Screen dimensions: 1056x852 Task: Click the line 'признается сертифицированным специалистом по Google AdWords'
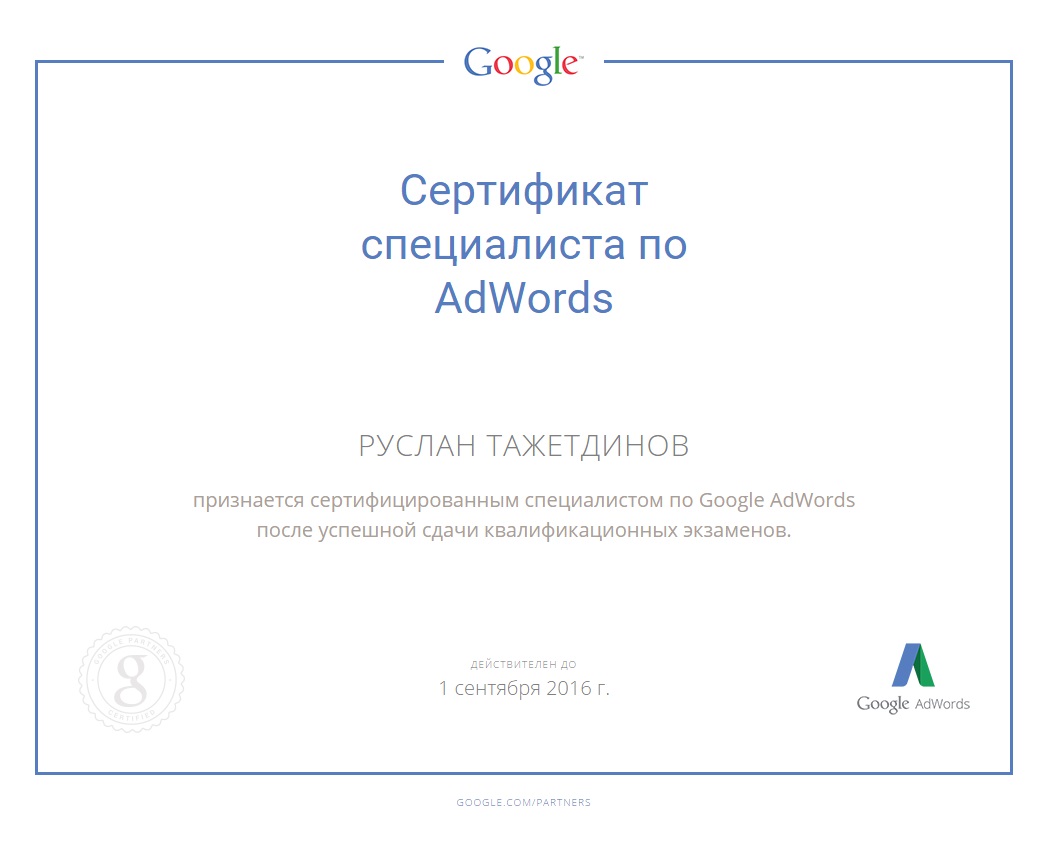(524, 500)
